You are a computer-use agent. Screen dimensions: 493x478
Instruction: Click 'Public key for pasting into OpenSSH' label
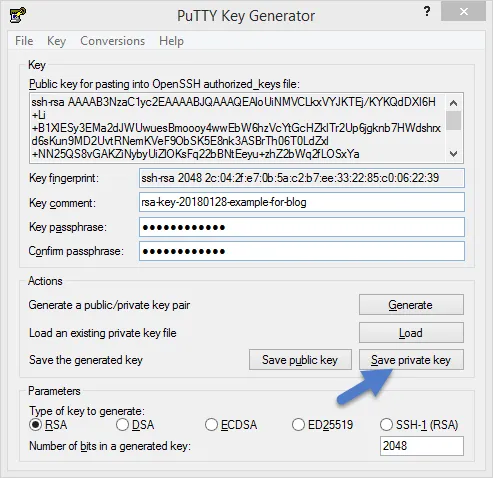164,84
